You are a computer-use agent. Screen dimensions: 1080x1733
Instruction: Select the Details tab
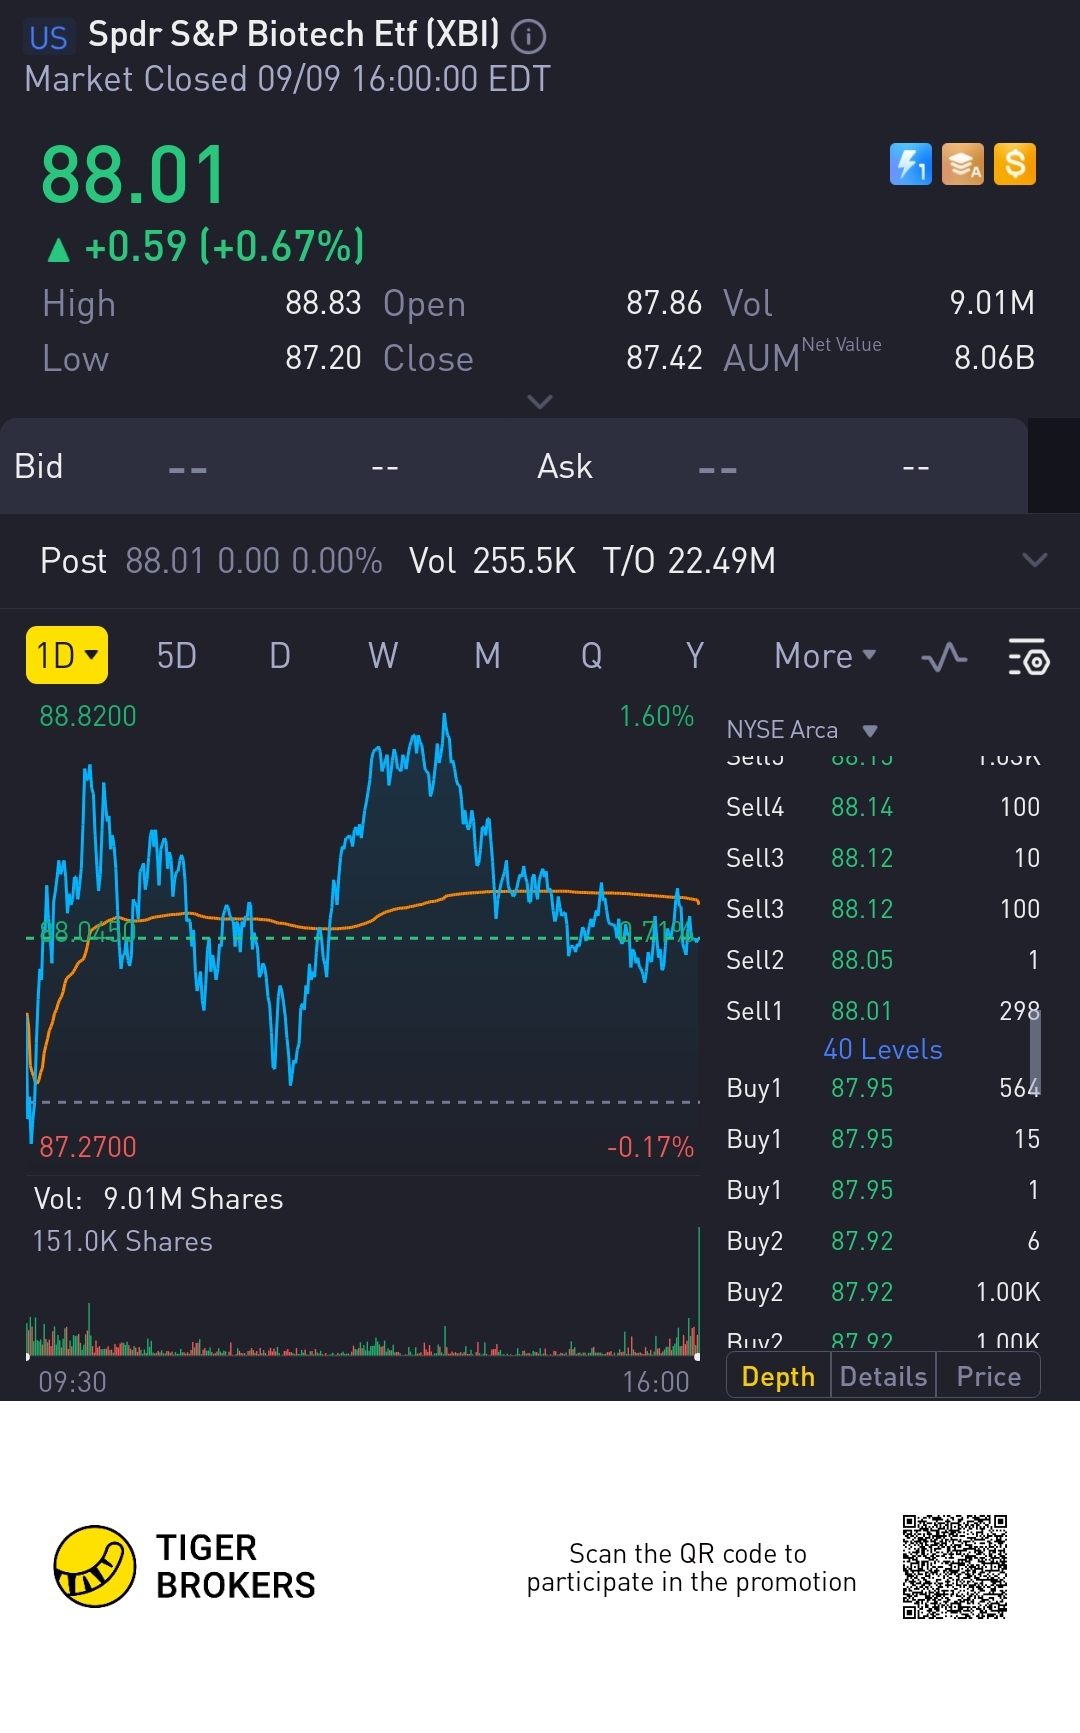[883, 1376]
